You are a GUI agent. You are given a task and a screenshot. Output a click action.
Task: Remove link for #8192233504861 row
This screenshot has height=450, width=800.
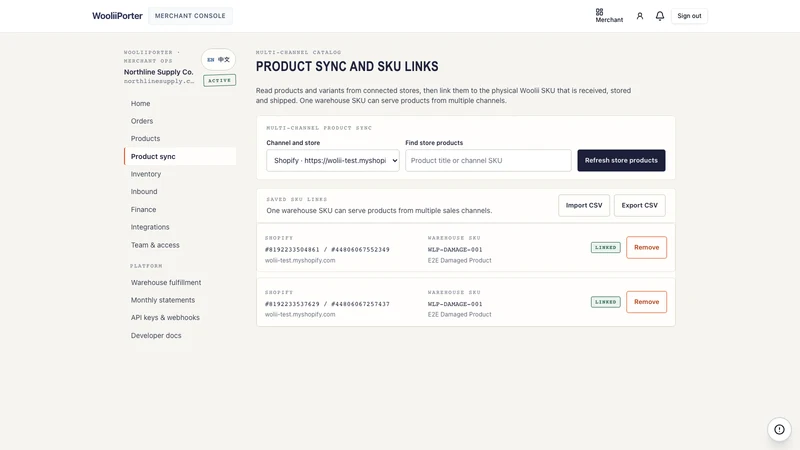coord(646,247)
